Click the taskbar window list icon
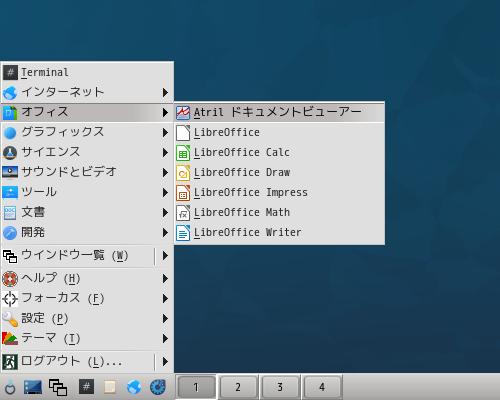 click(58, 387)
